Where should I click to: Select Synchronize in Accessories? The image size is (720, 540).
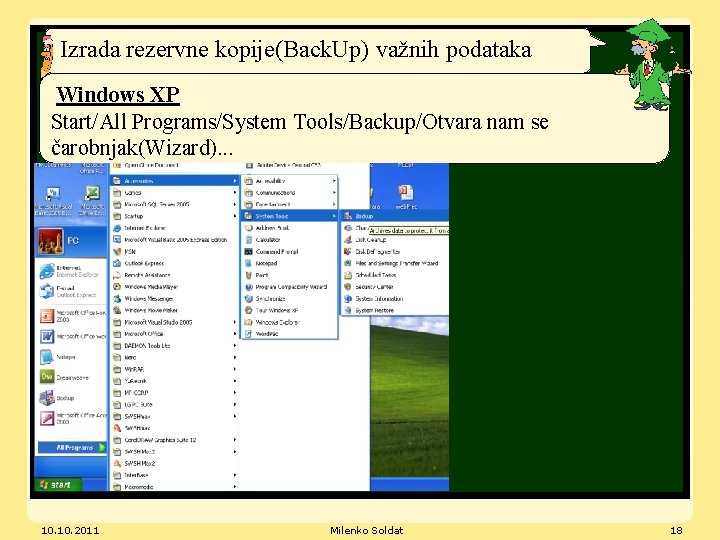[290, 299]
